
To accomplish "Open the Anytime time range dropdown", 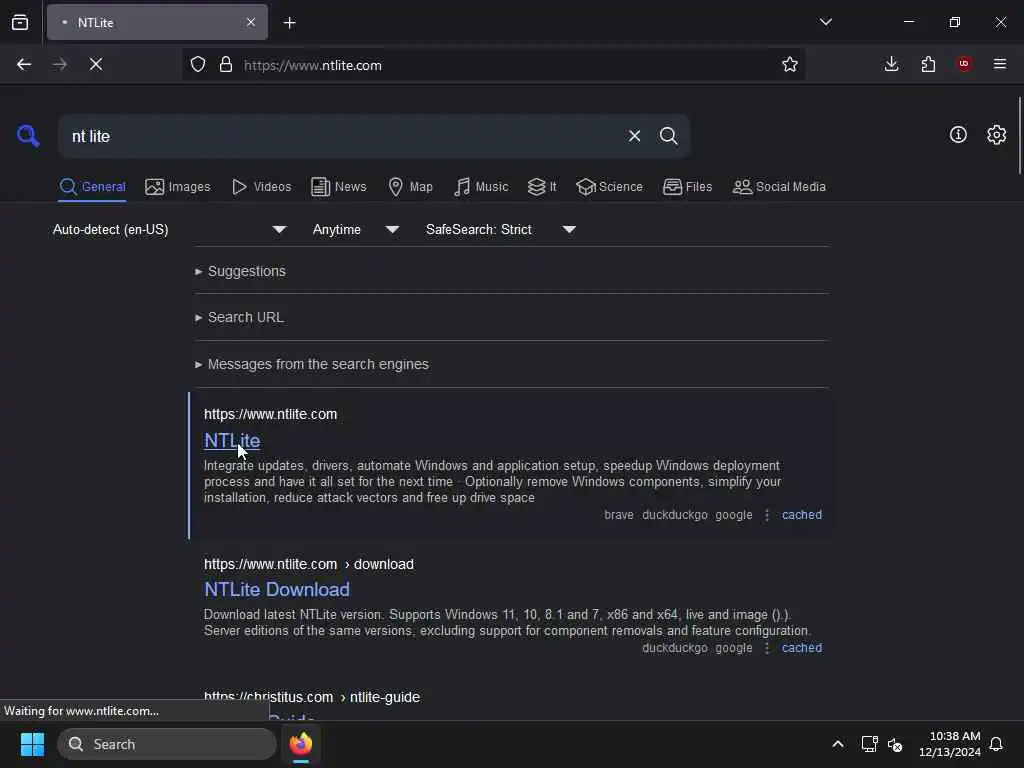I will click(355, 229).
